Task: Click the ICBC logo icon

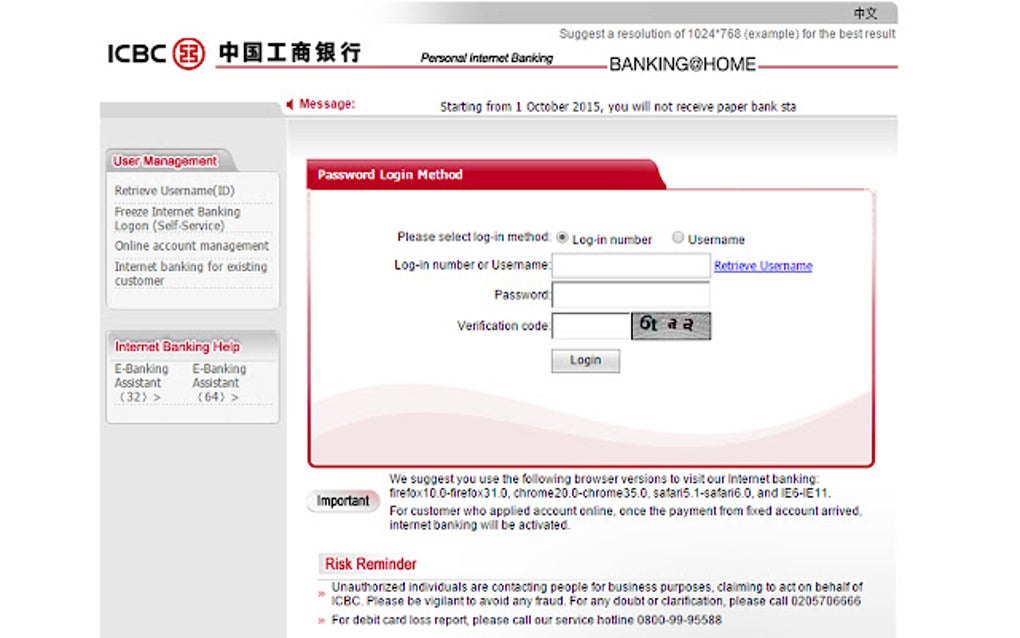Action: click(x=188, y=54)
